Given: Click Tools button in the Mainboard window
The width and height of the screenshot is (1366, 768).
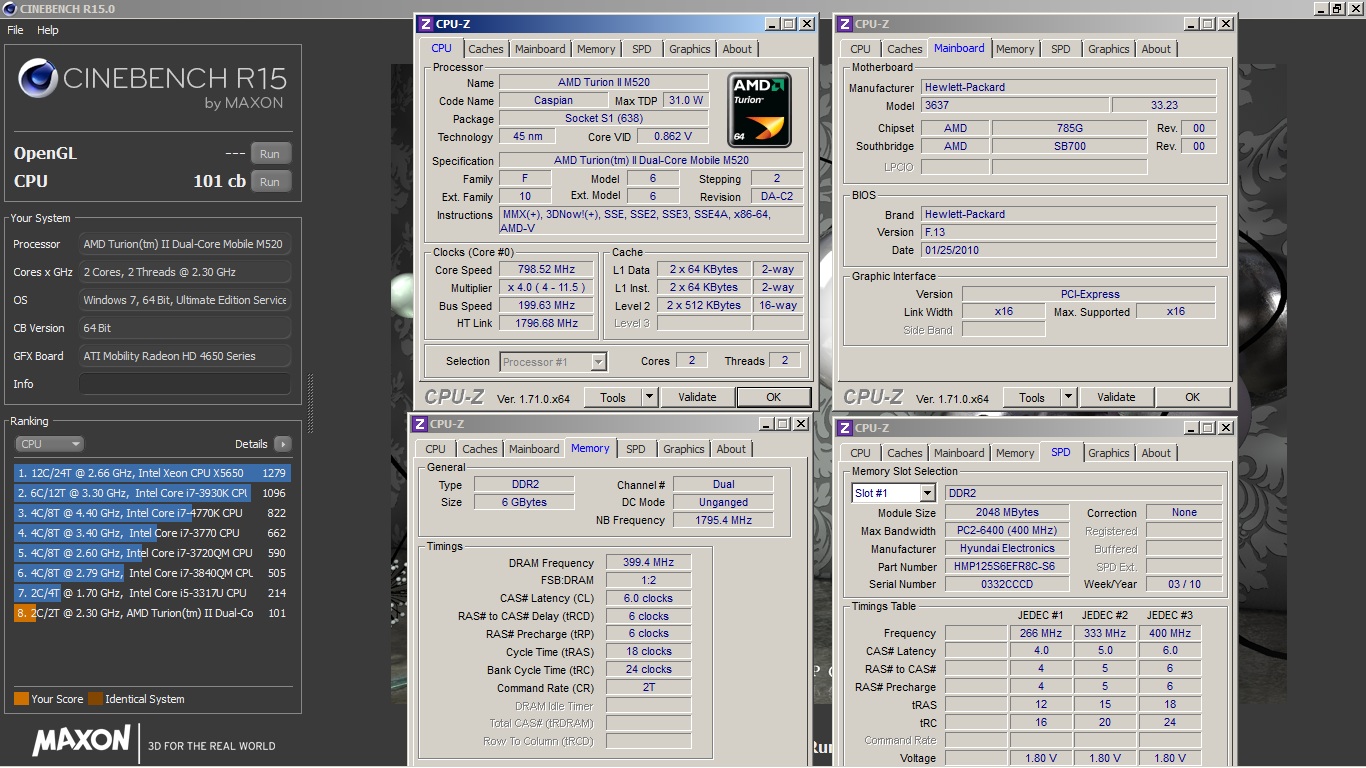Looking at the screenshot, I should click(1032, 397).
